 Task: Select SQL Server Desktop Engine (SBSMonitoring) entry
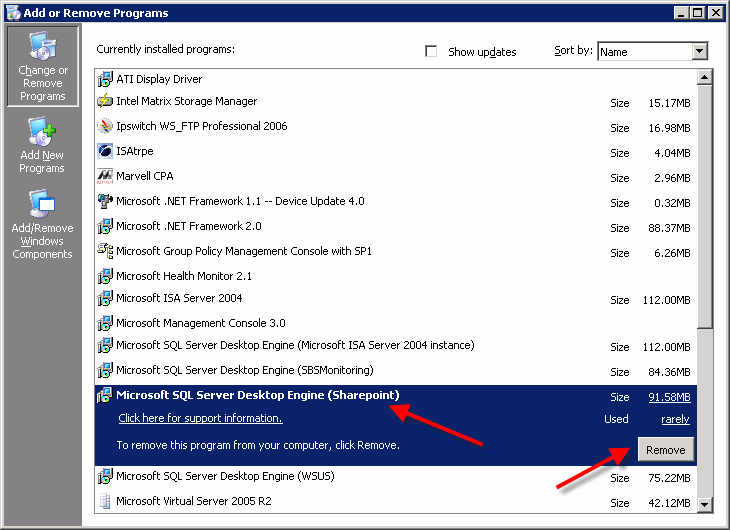(x=396, y=371)
